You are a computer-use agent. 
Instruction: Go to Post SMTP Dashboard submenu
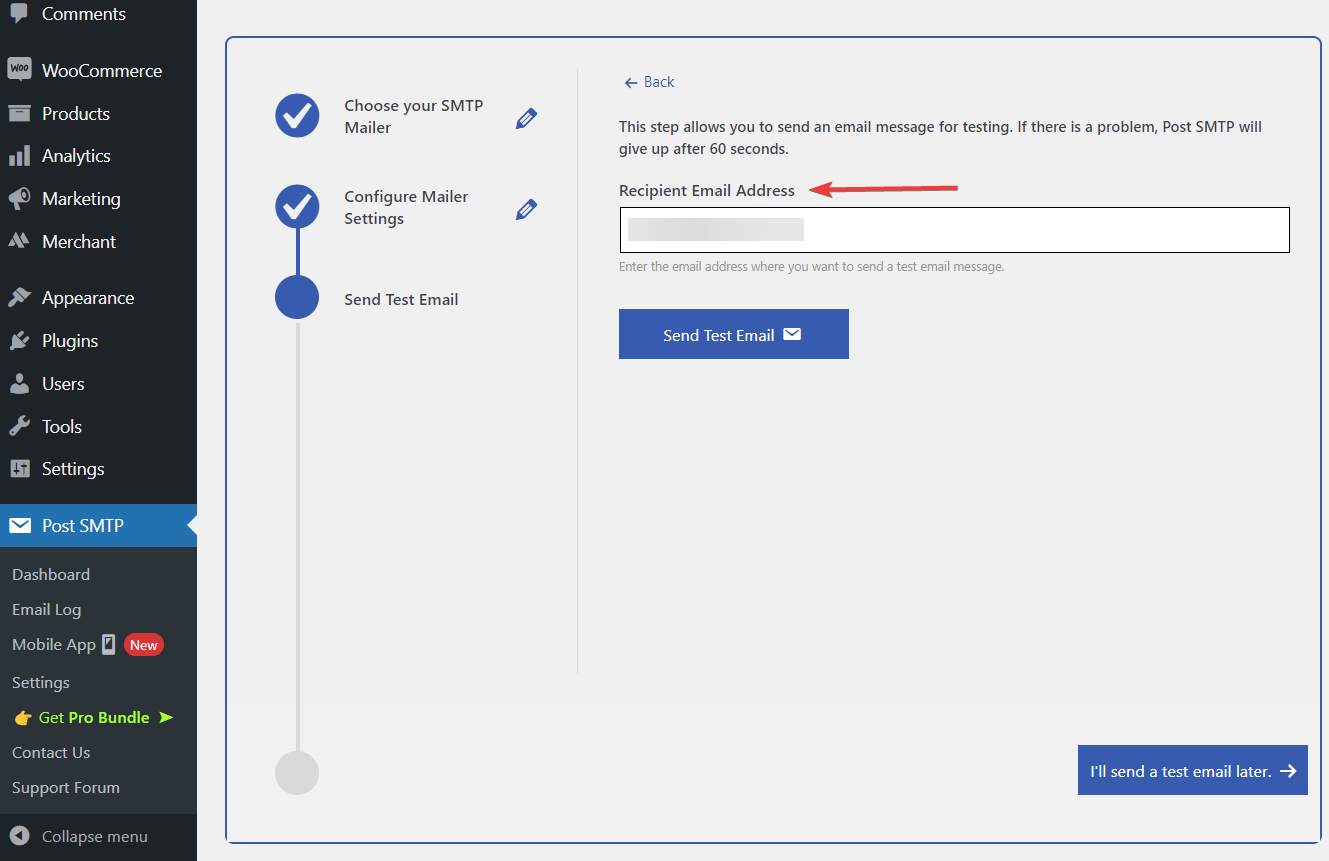(x=51, y=575)
